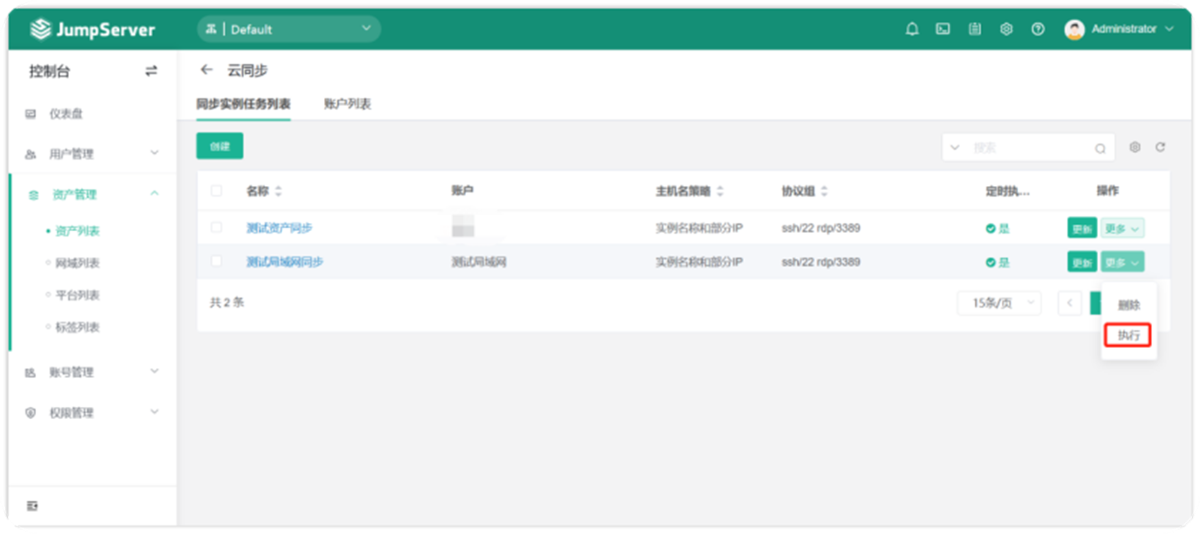Open the 测试局域网同步 task link
1200x534 pixels.
coord(285,262)
